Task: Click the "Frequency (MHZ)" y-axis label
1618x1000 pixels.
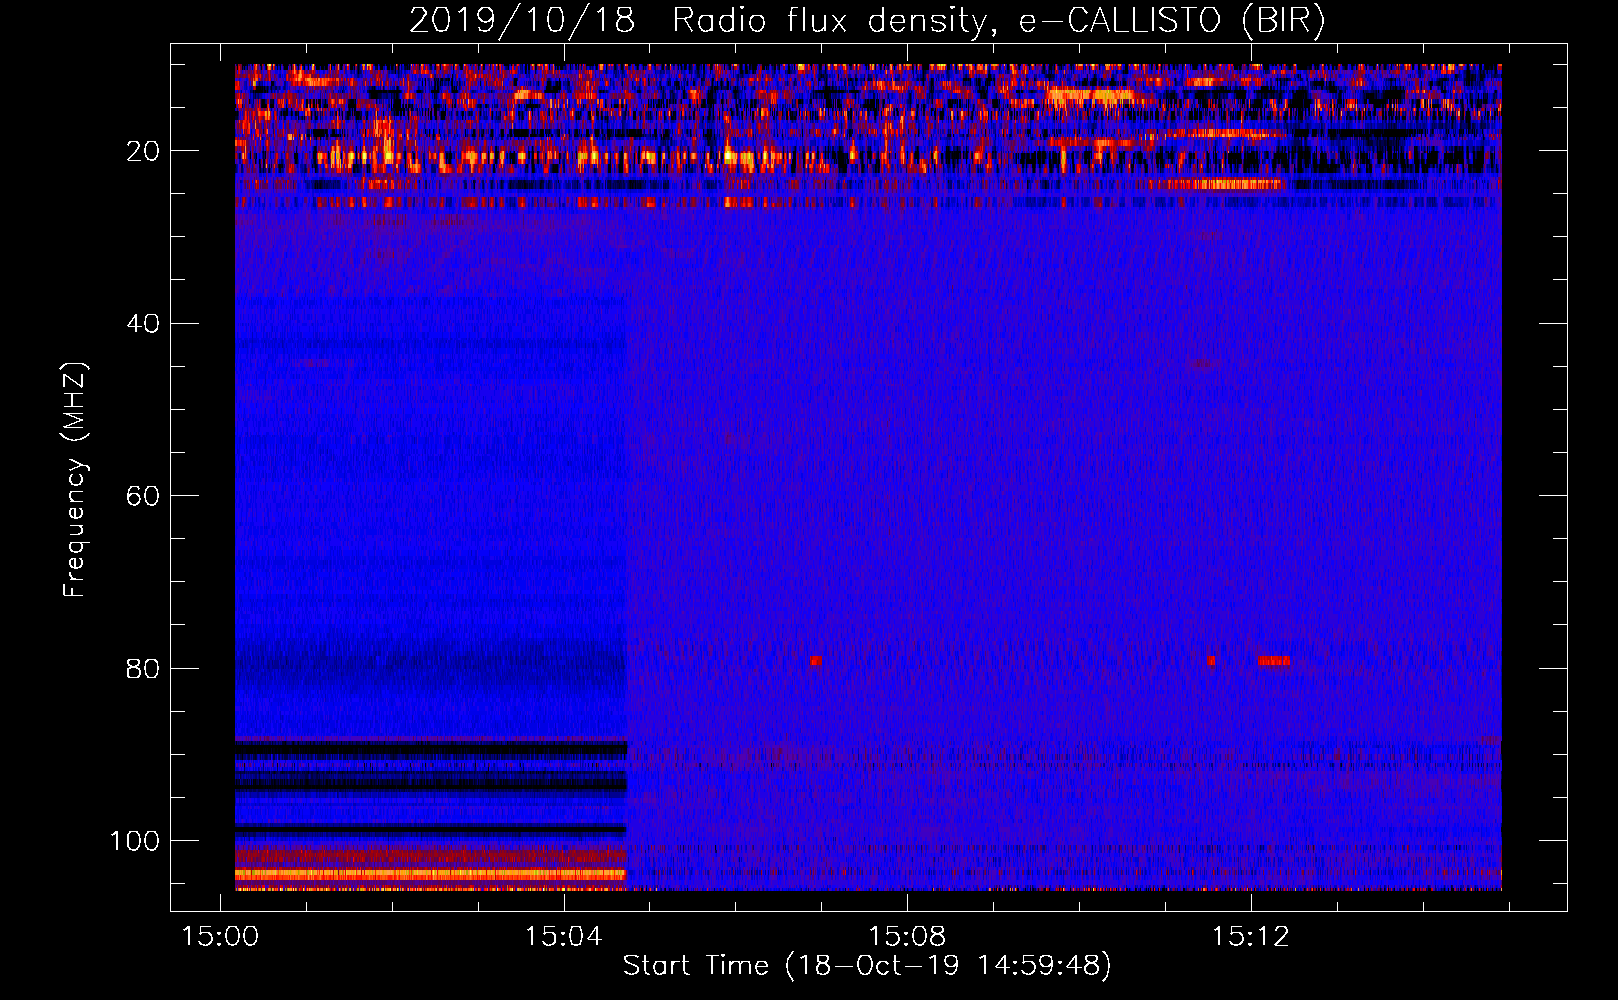Action: click(x=75, y=480)
